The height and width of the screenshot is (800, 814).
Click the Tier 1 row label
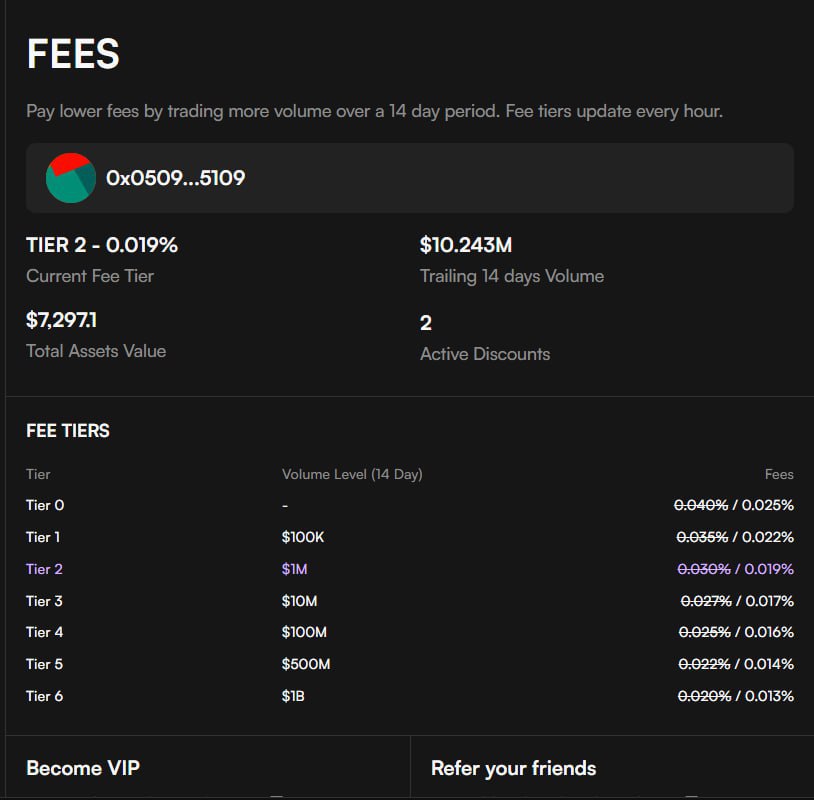[x=43, y=537]
